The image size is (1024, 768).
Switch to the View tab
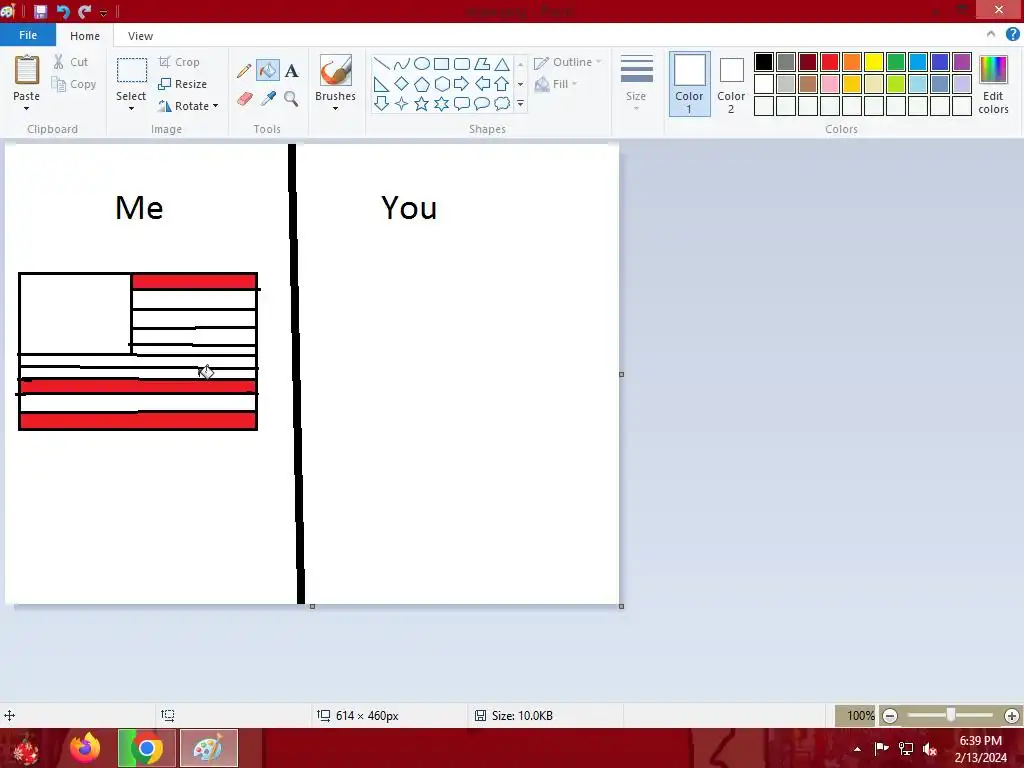click(x=140, y=36)
